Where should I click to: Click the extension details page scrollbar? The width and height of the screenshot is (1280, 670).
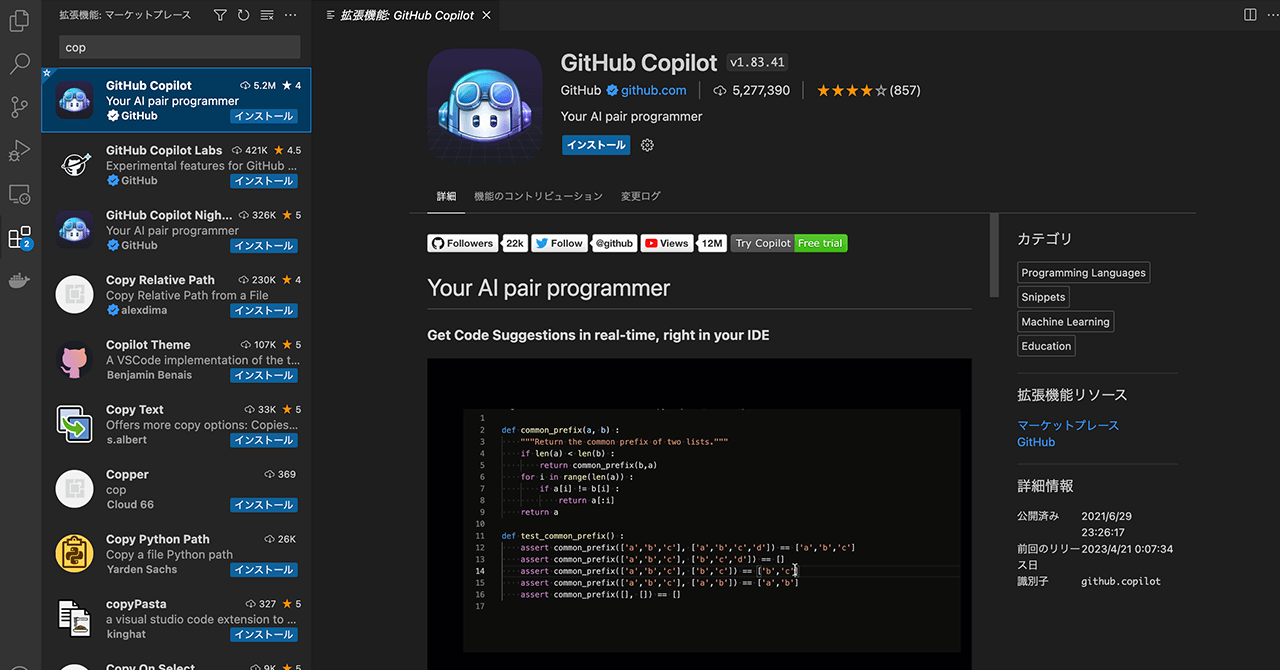point(993,255)
